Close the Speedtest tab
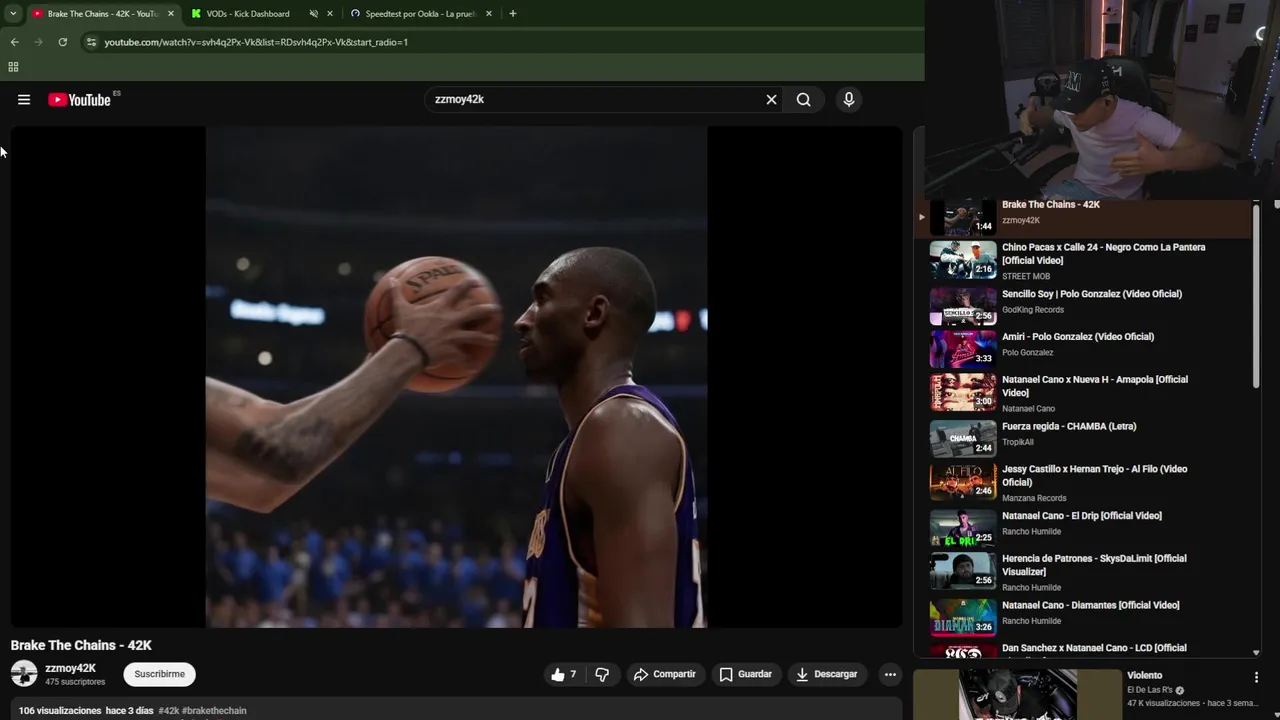This screenshot has height=720, width=1280. (x=487, y=14)
